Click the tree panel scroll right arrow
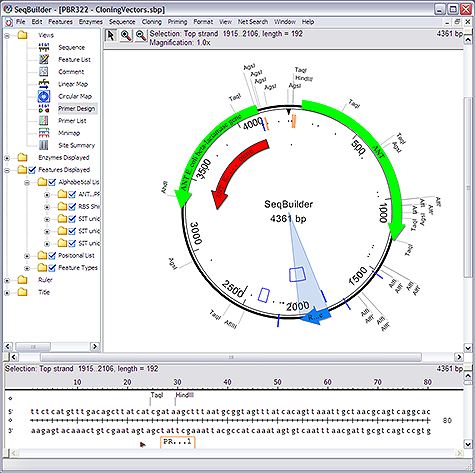The width and height of the screenshot is (475, 473). coord(95,347)
